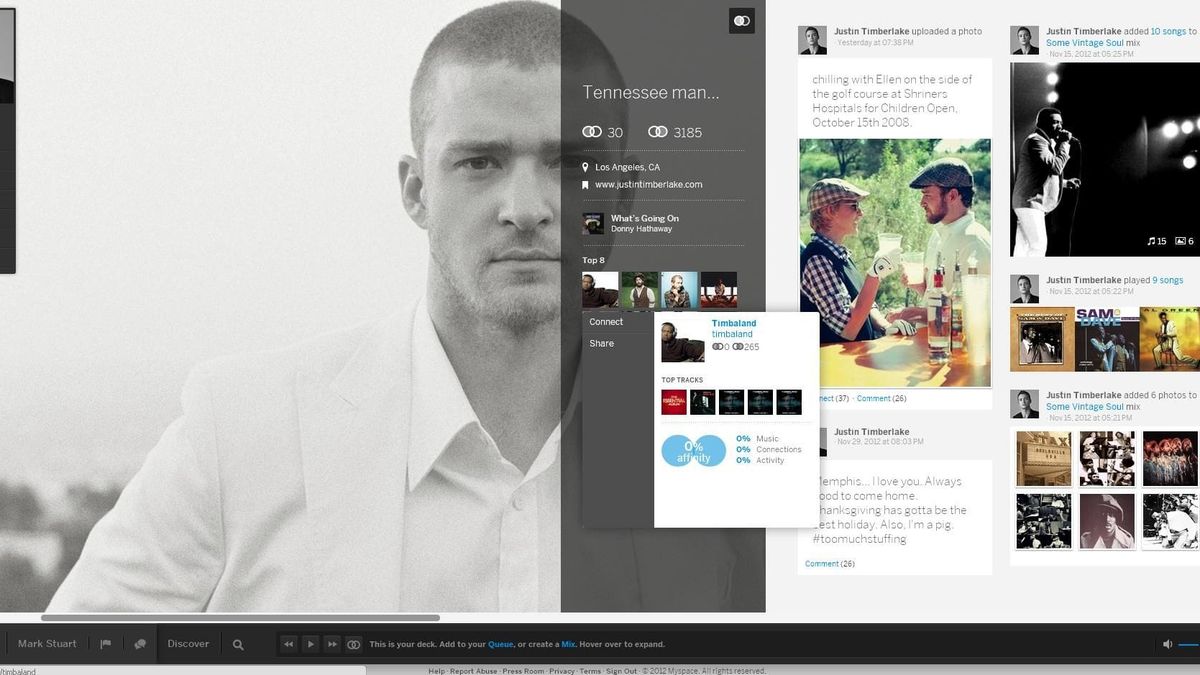Open Mark Stuart profile in bottom bar
Screen dimensions: 1200x675
(47, 644)
